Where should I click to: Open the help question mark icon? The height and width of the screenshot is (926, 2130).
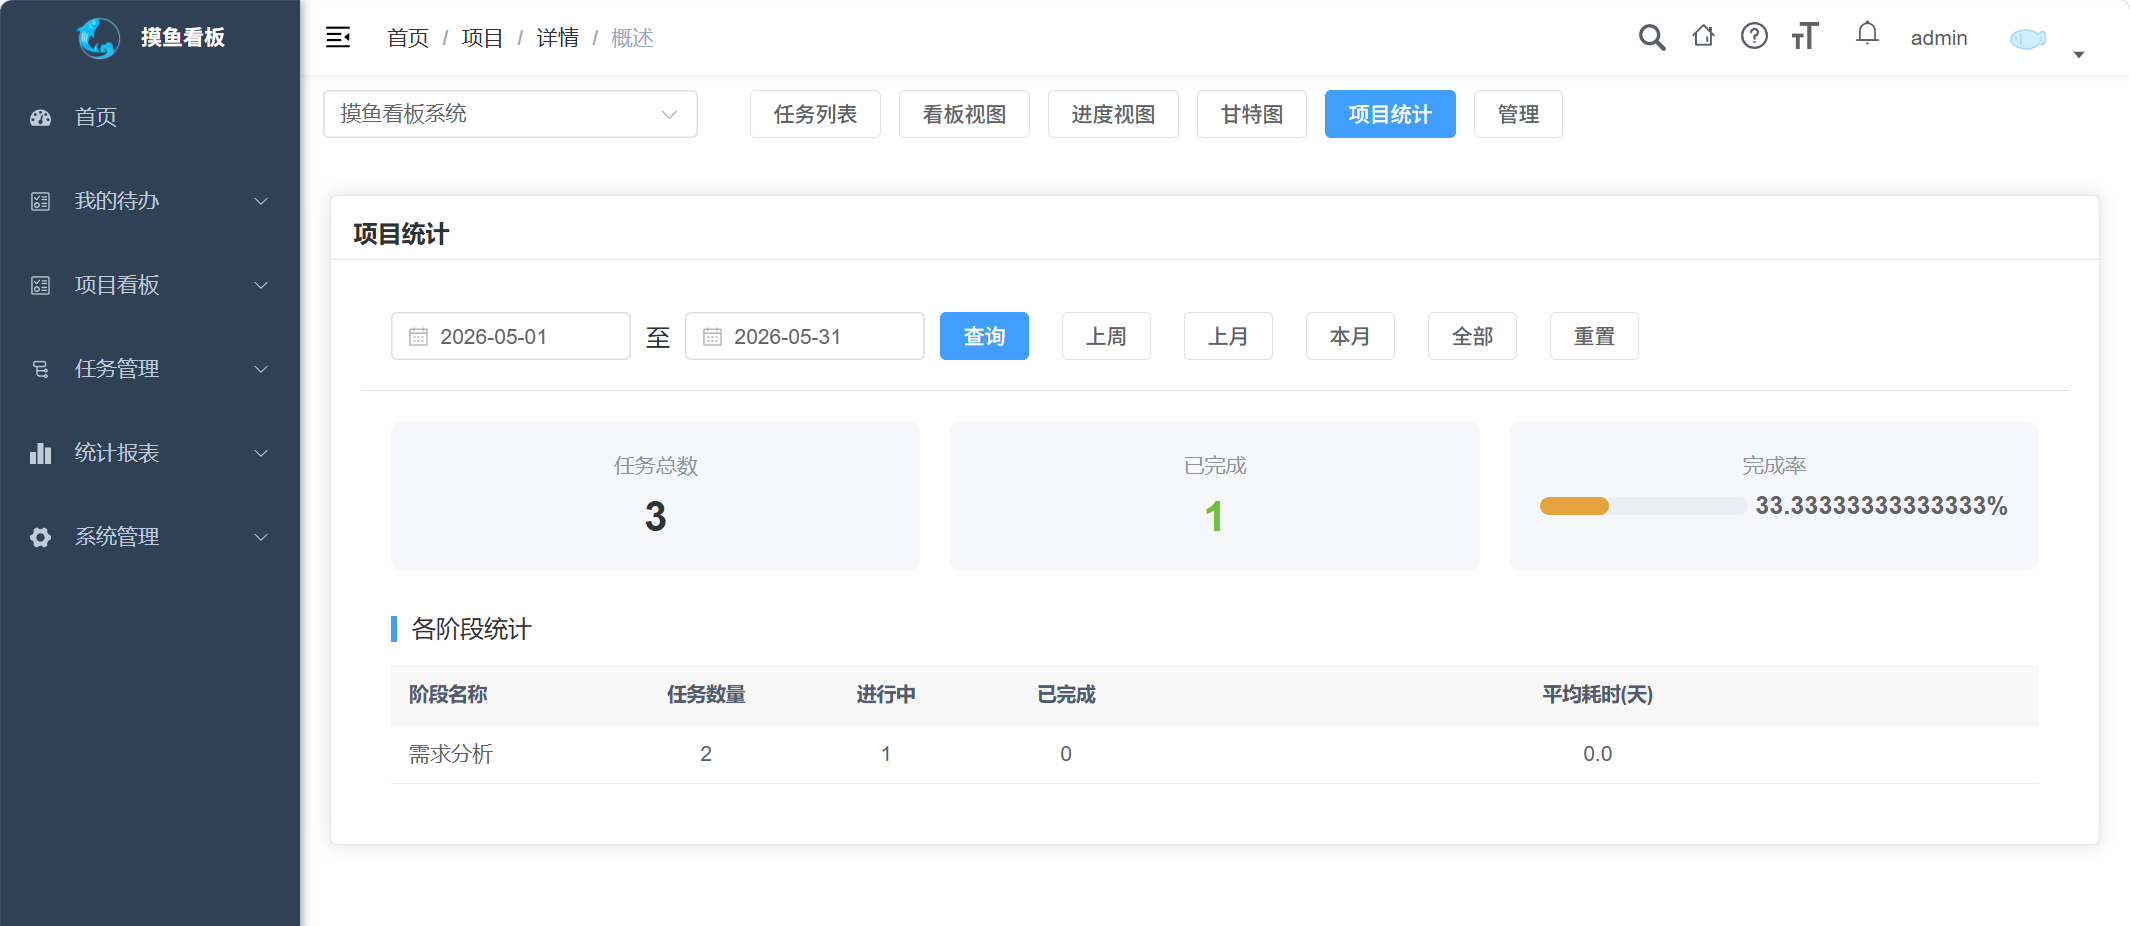tap(1754, 37)
